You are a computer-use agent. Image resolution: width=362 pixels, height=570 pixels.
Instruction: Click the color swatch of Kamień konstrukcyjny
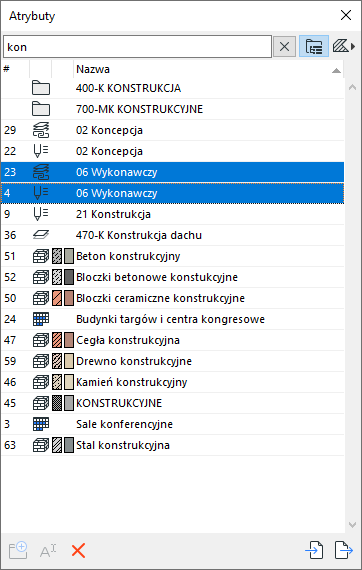click(69, 382)
